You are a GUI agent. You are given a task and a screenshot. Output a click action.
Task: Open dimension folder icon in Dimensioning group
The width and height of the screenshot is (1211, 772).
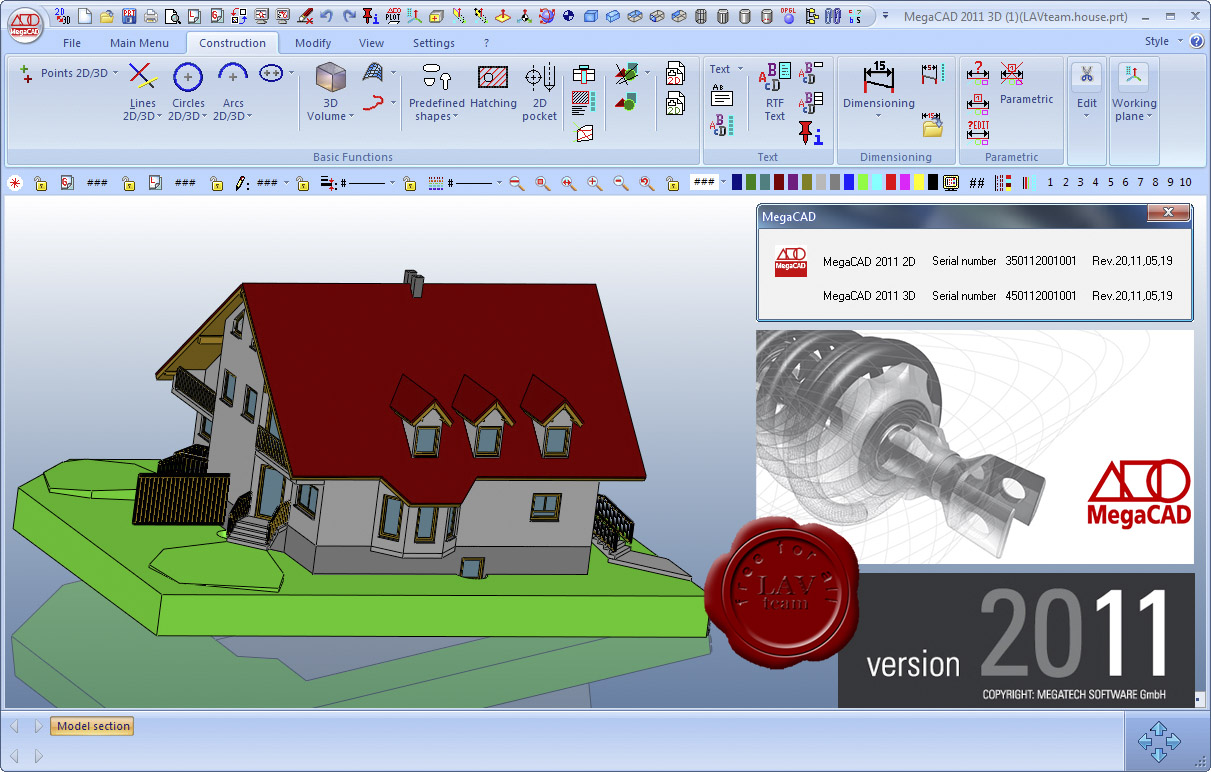pos(932,125)
